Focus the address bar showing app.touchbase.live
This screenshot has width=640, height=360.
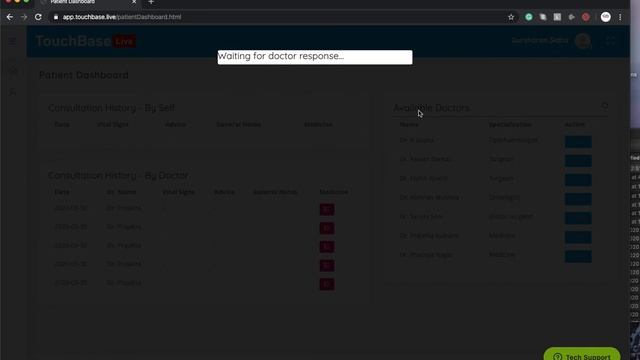[278, 17]
